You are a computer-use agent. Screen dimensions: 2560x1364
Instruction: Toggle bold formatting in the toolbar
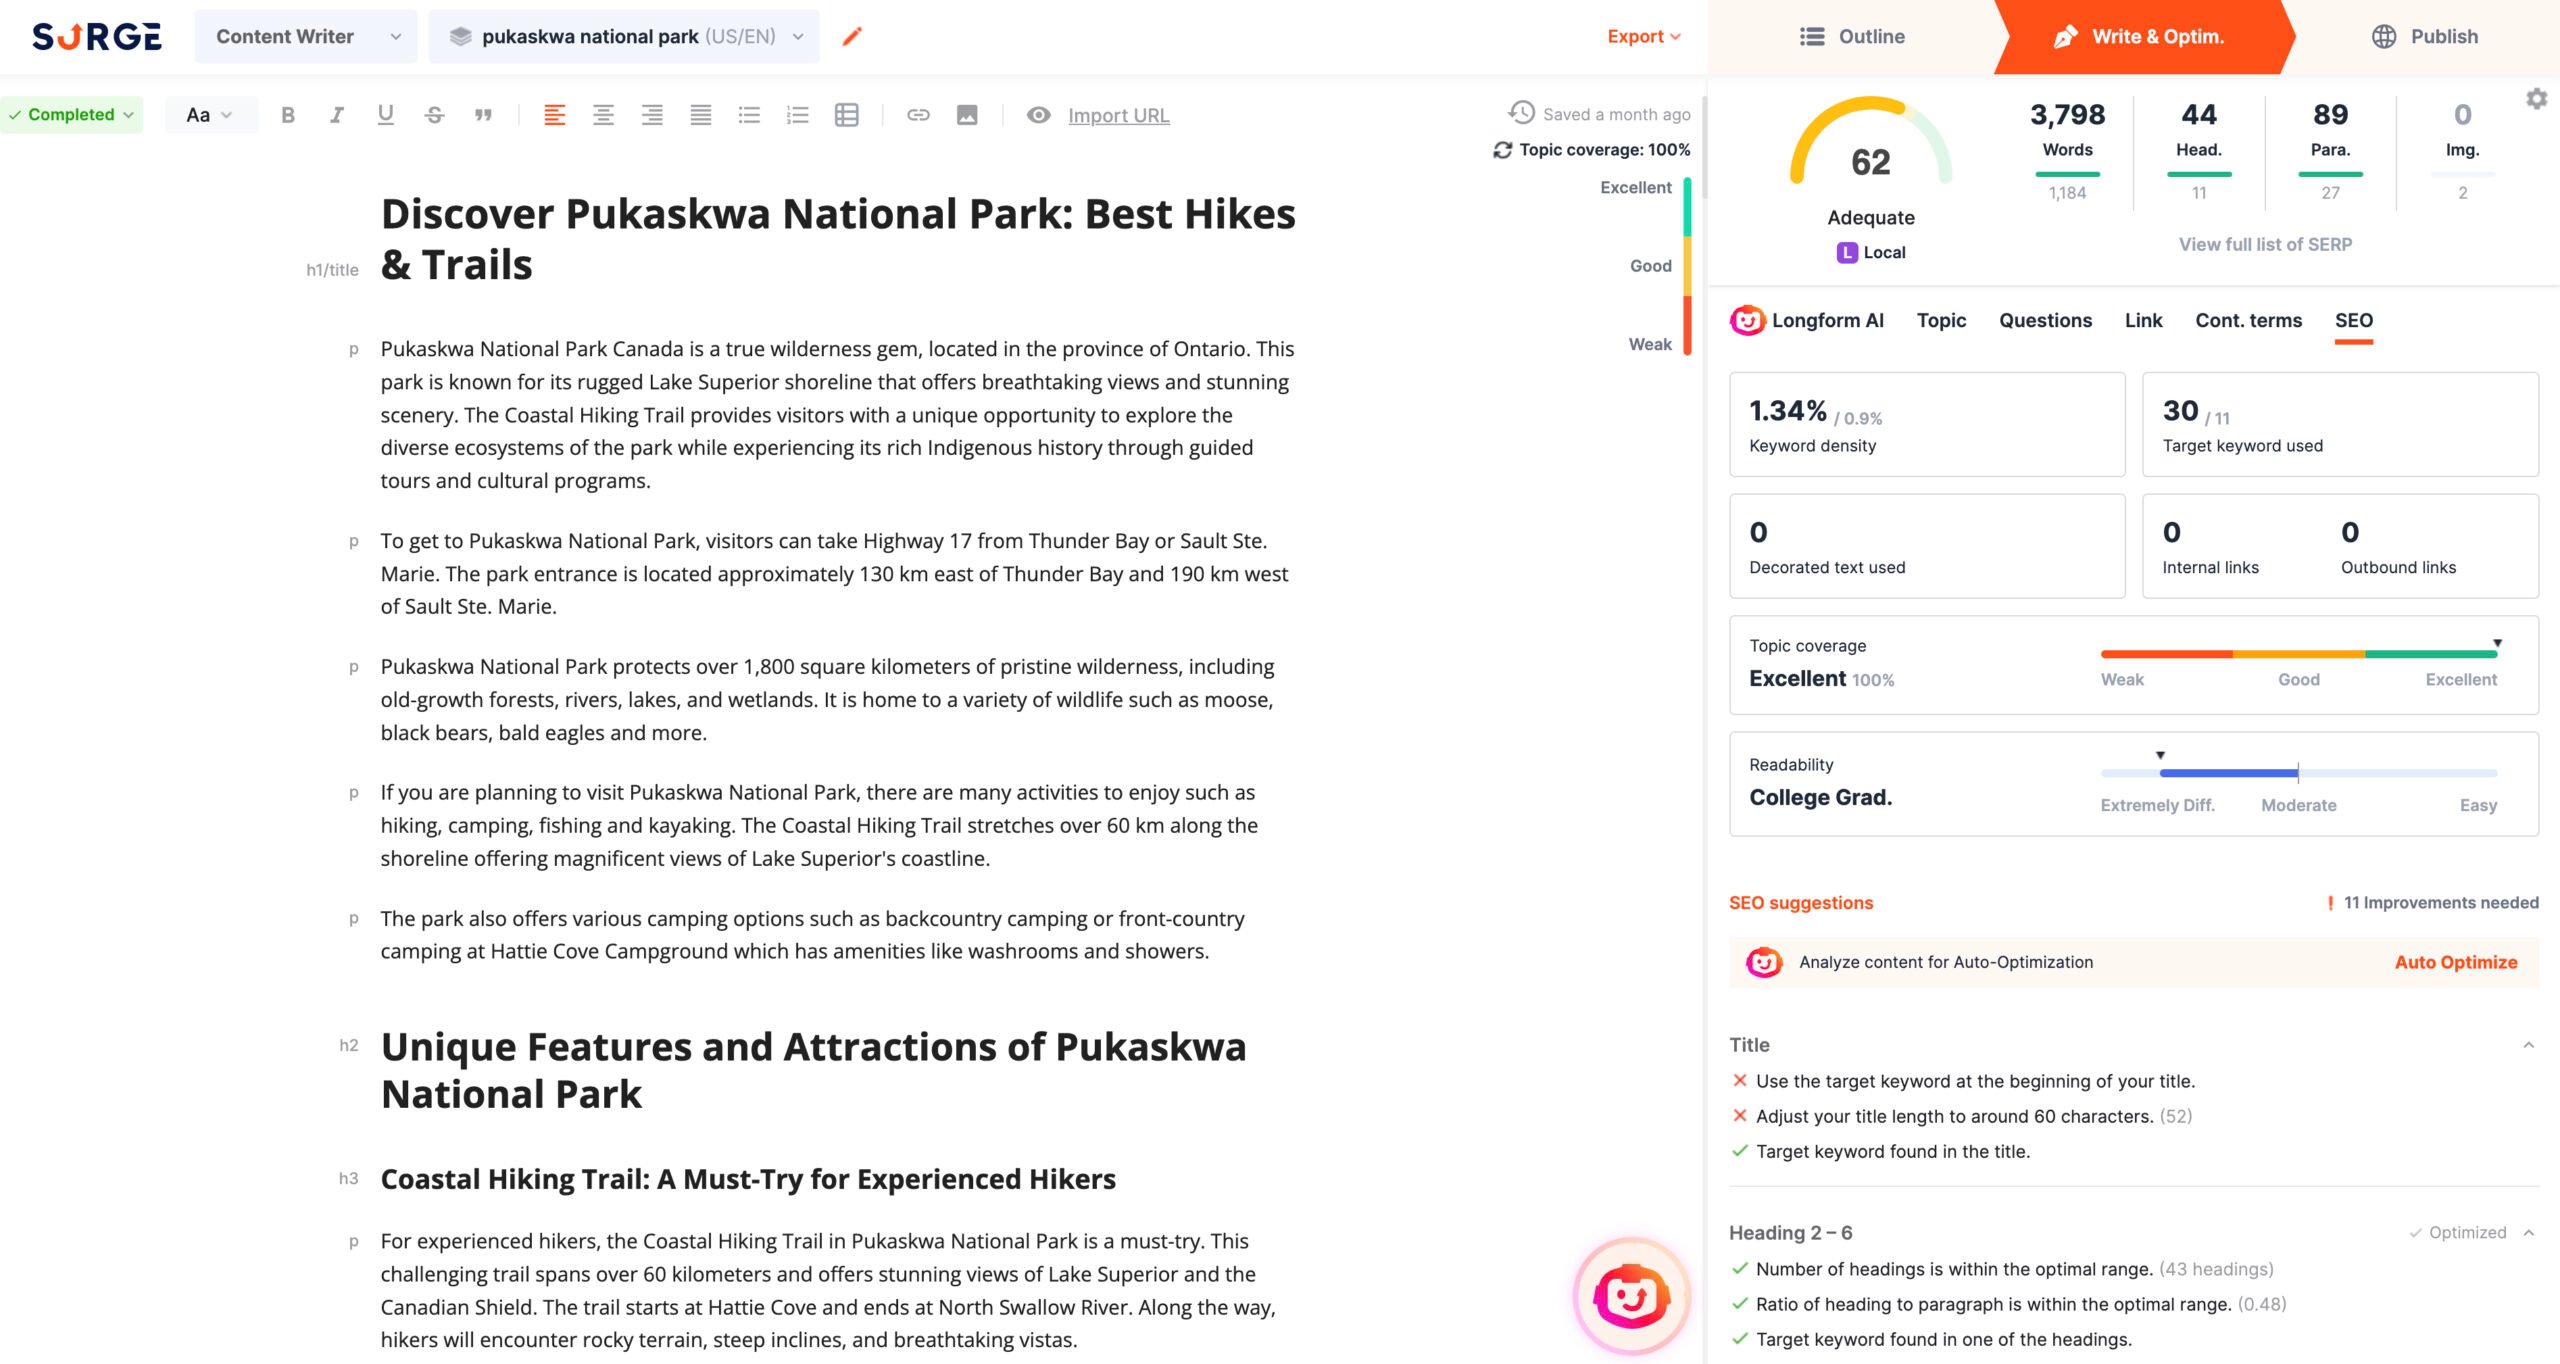point(288,115)
